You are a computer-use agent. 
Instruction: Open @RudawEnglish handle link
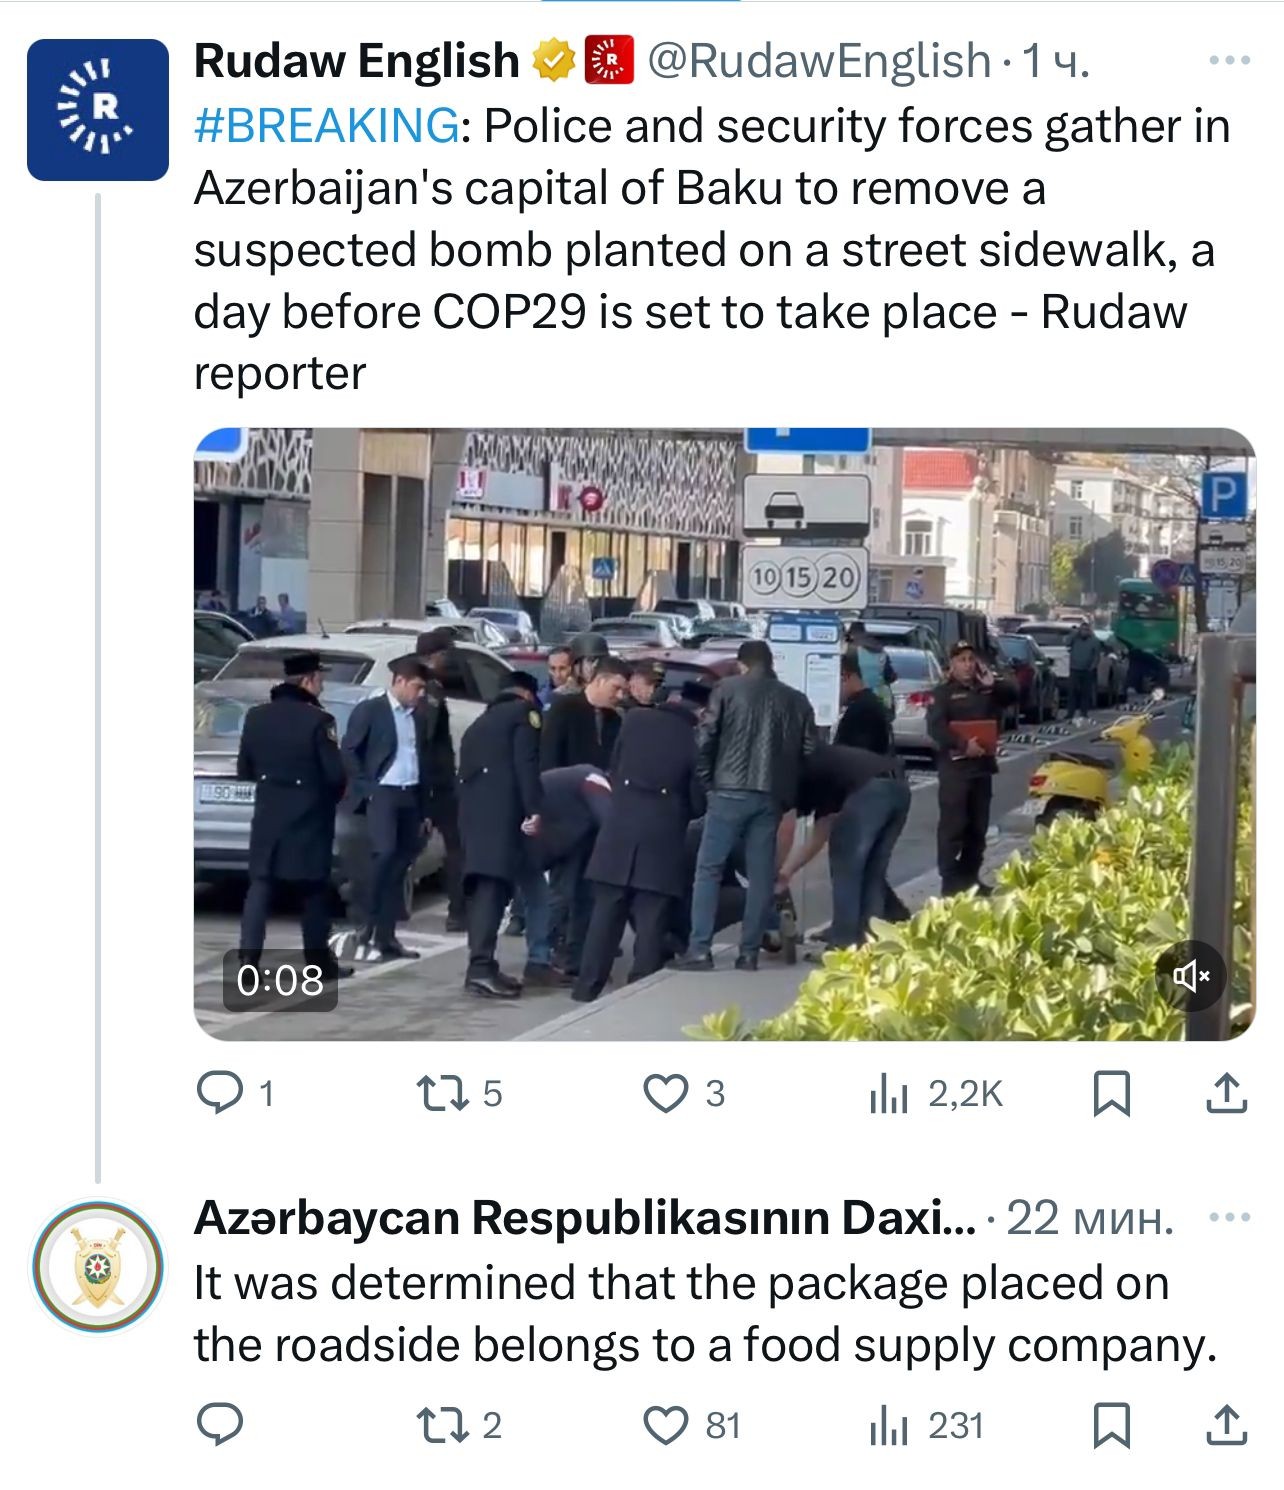(819, 61)
